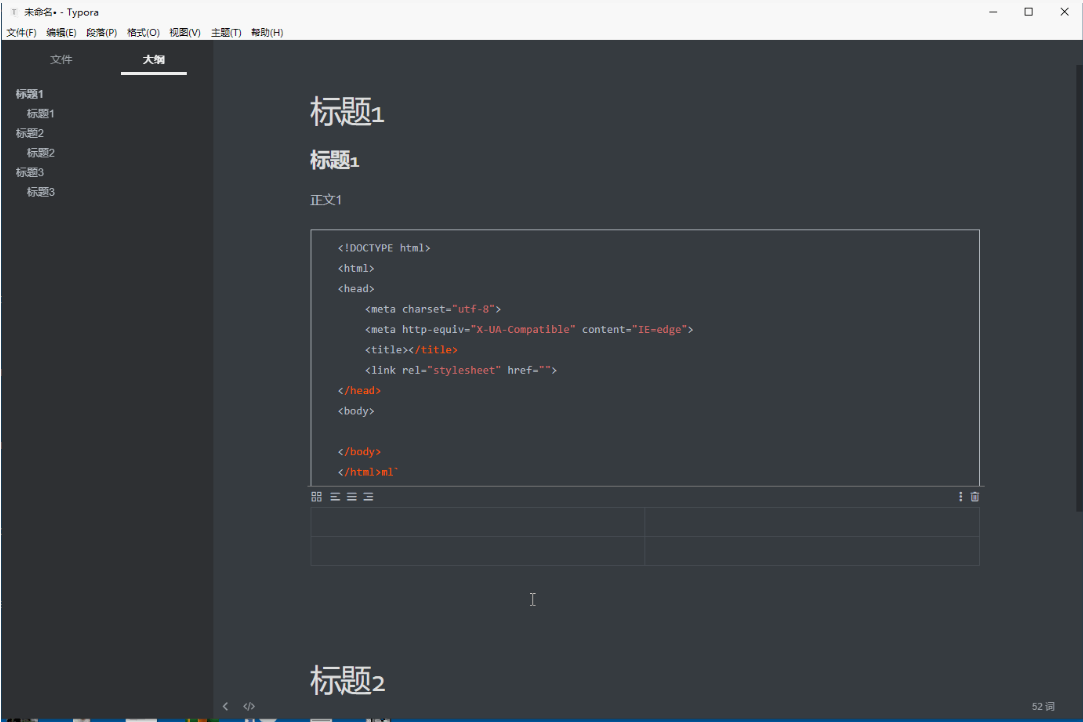This screenshot has height=722, width=1083.
Task: Open the 主题(T) menu
Action: click(x=226, y=32)
